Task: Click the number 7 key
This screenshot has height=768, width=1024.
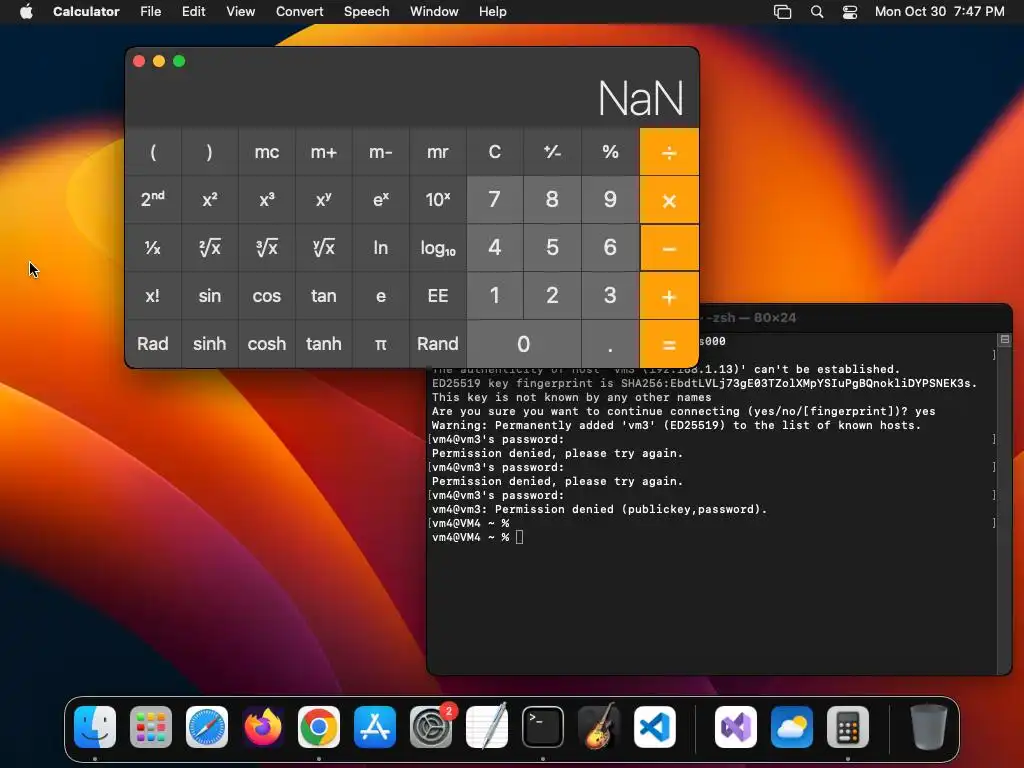Action: pos(494,200)
